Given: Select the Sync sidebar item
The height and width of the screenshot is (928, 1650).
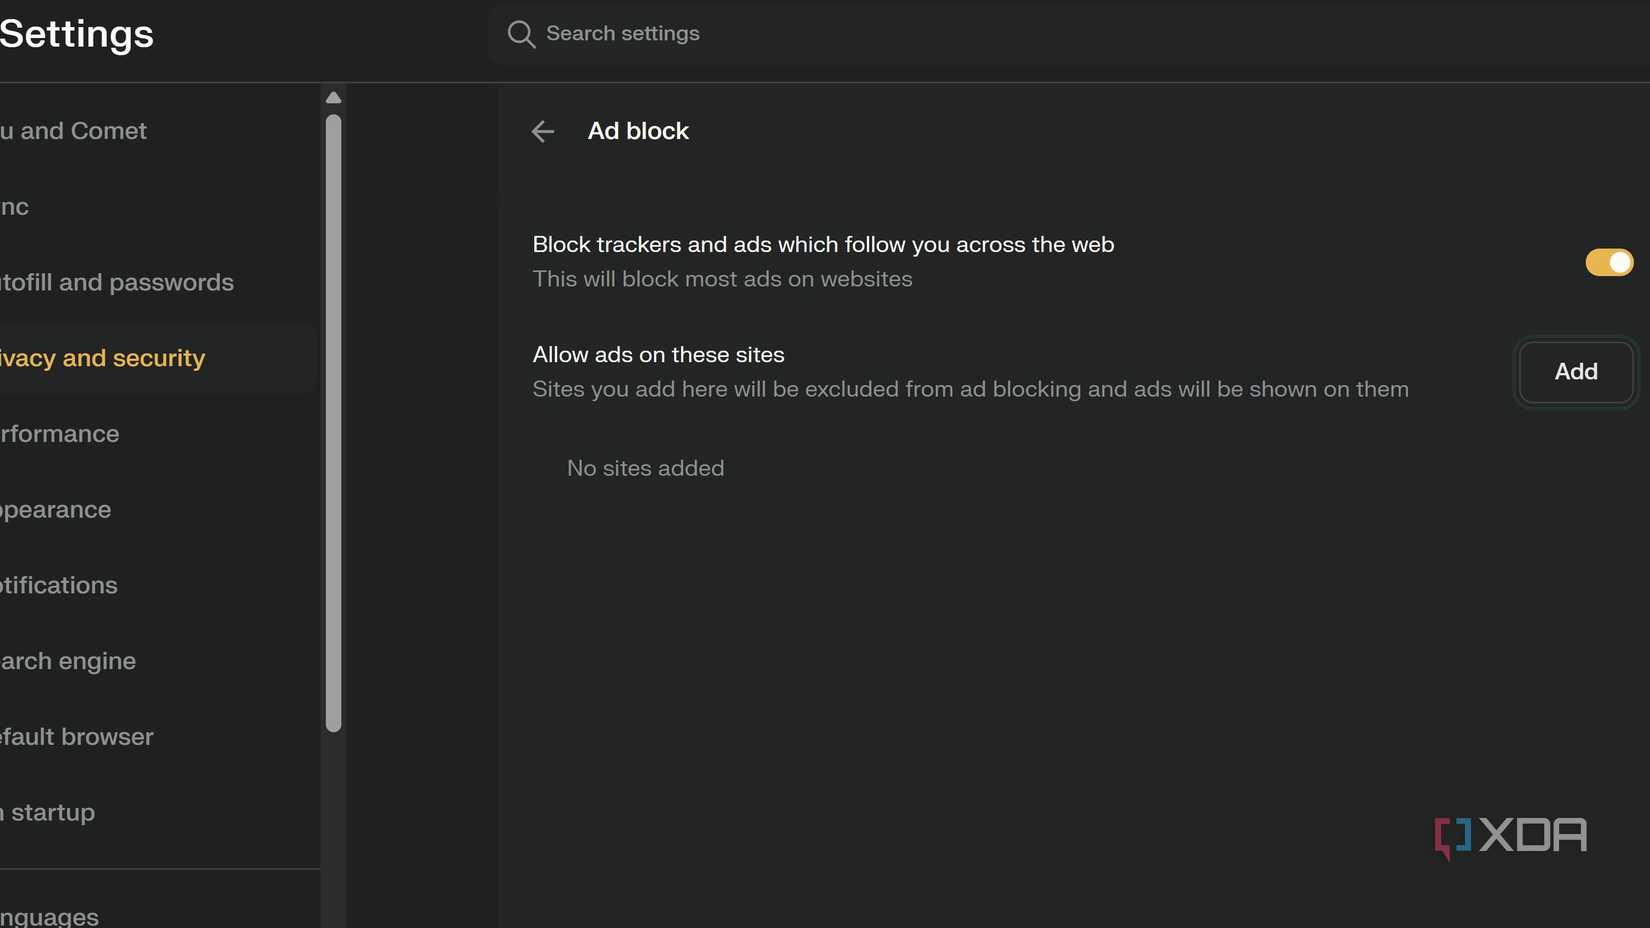Looking at the screenshot, I should 15,207.
